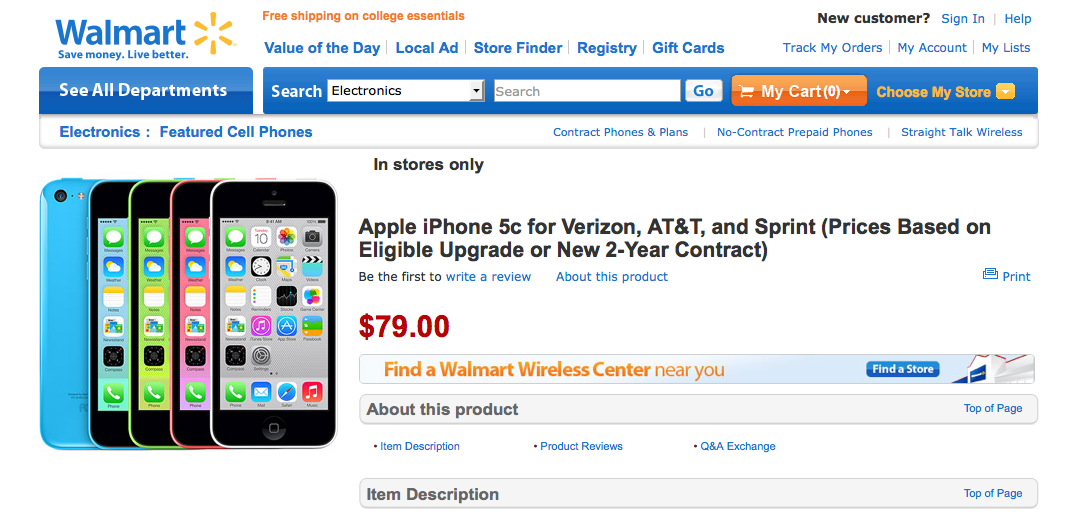Click Top of Page beside About this product

992,408
